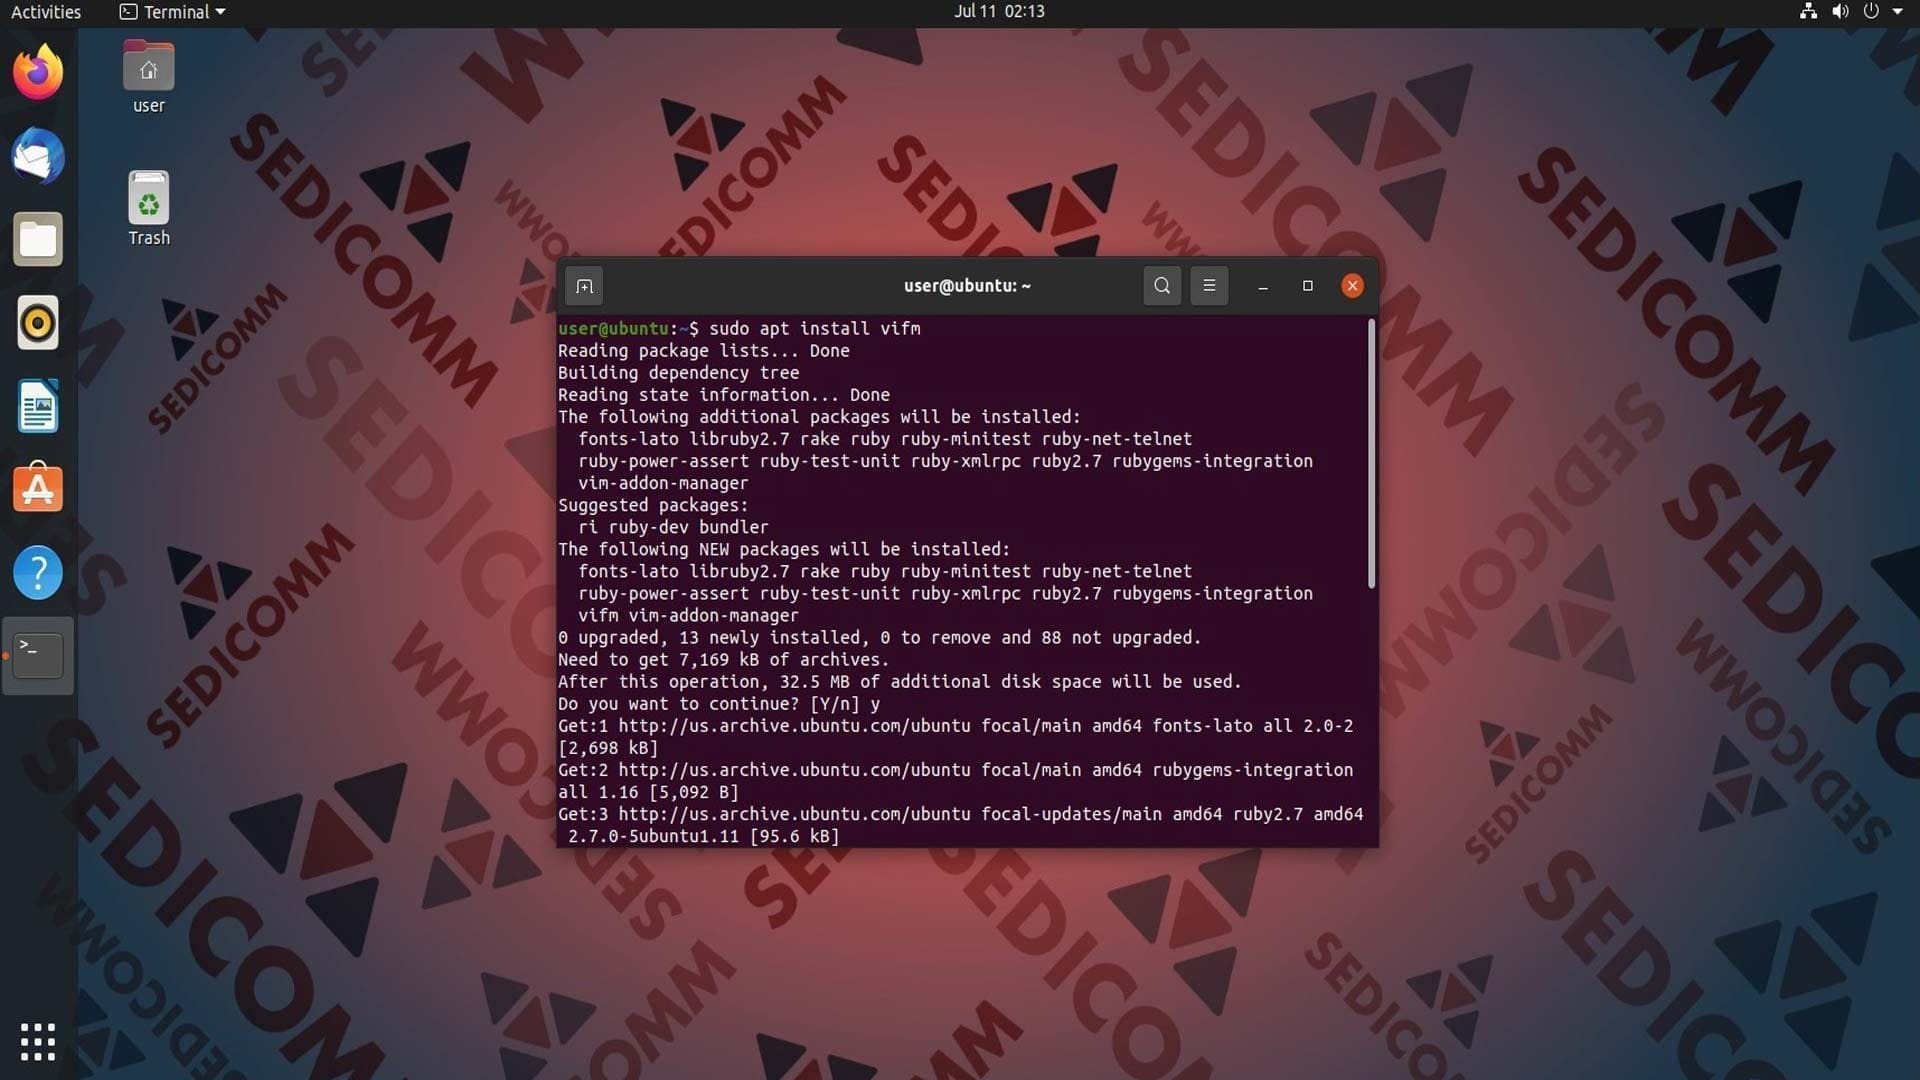
Task: Open the clock and calendar panel
Action: [998, 12]
